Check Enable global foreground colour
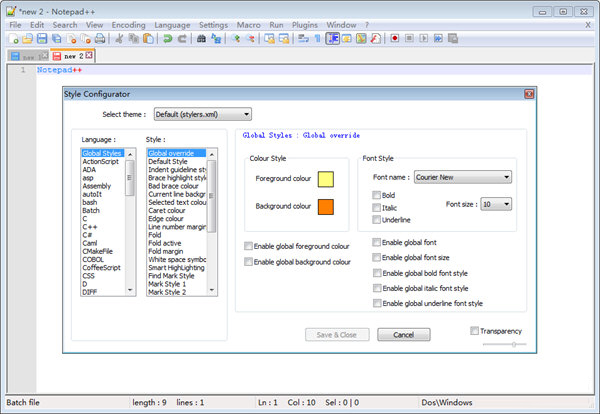Screen dimensions: 600x414 [x=249, y=246]
